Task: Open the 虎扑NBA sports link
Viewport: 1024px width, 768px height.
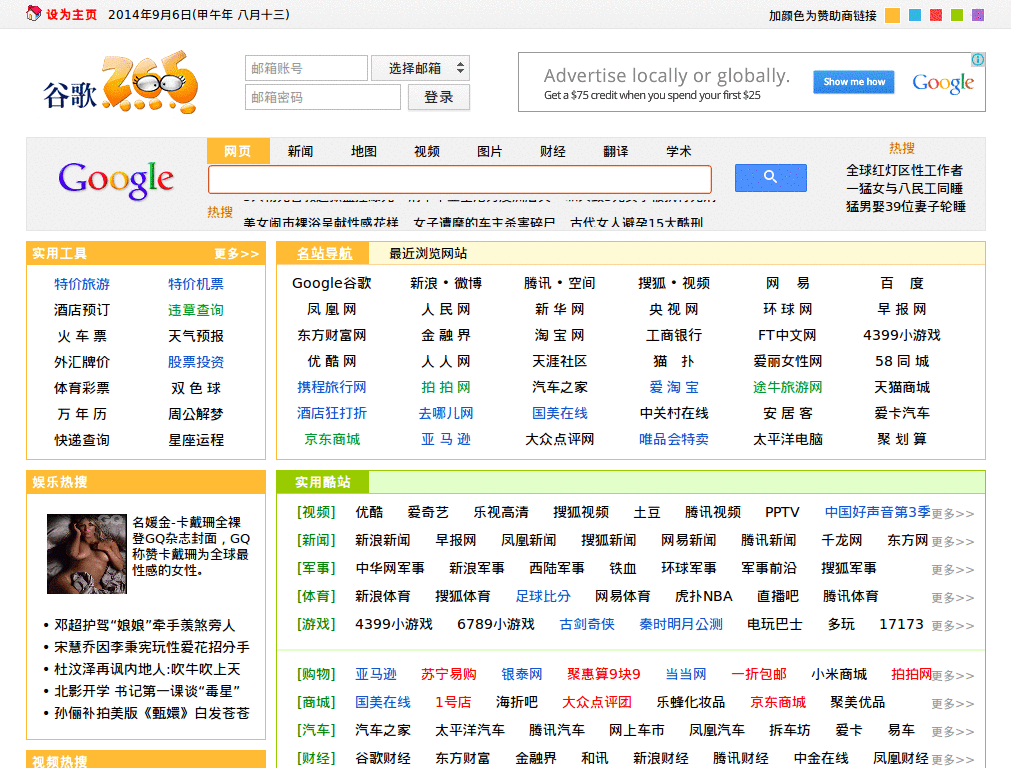Action: (x=704, y=596)
